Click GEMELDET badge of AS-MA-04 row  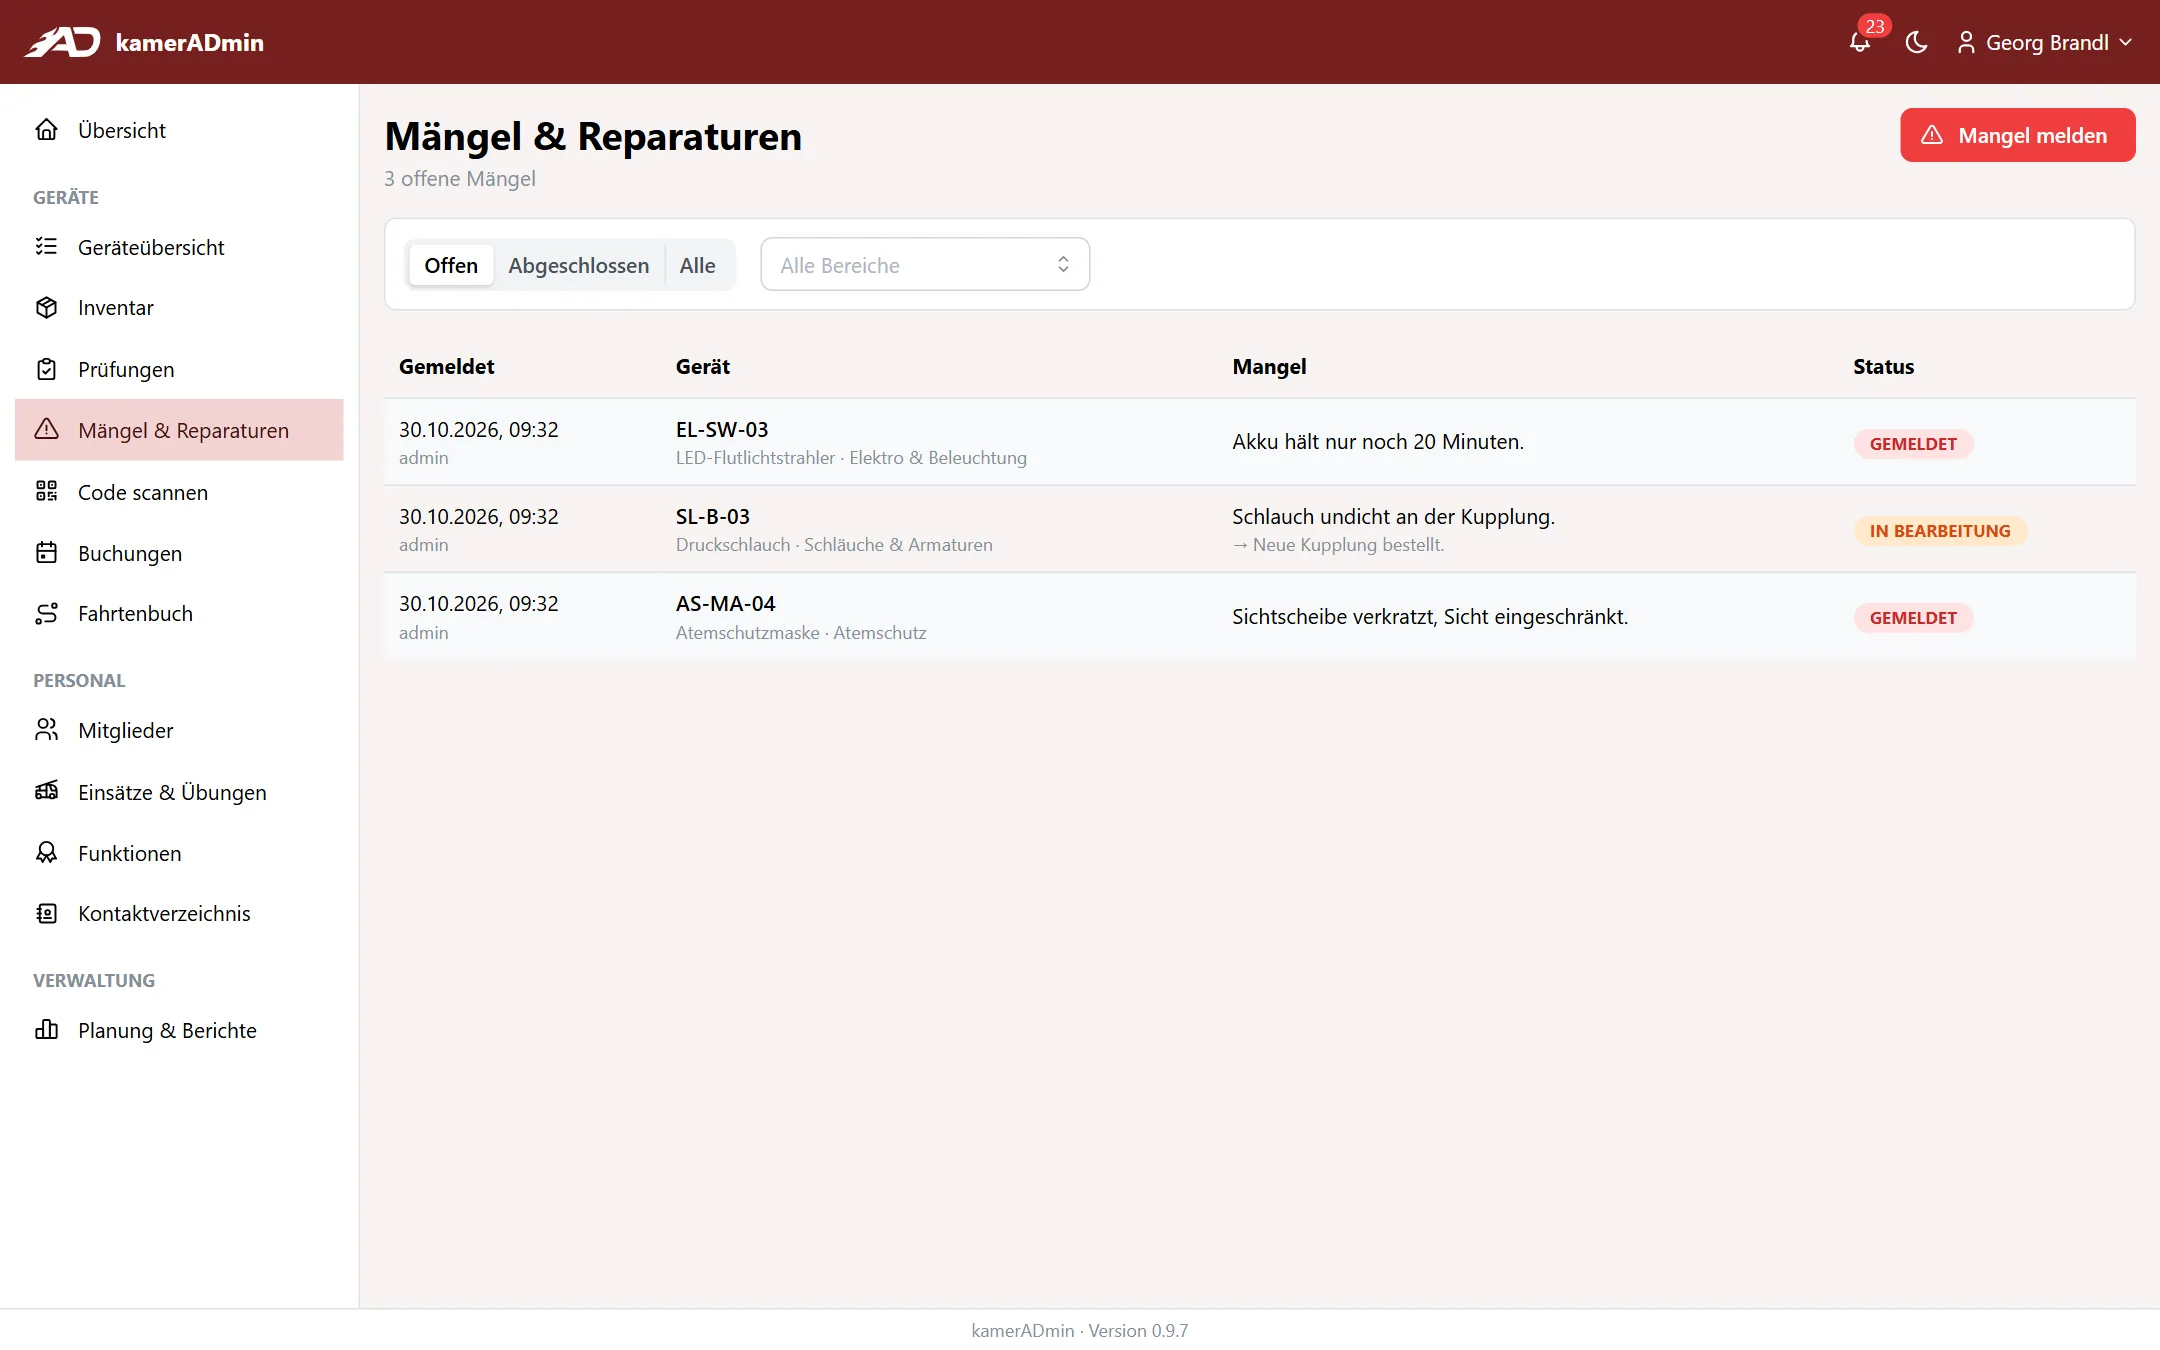coord(1913,618)
